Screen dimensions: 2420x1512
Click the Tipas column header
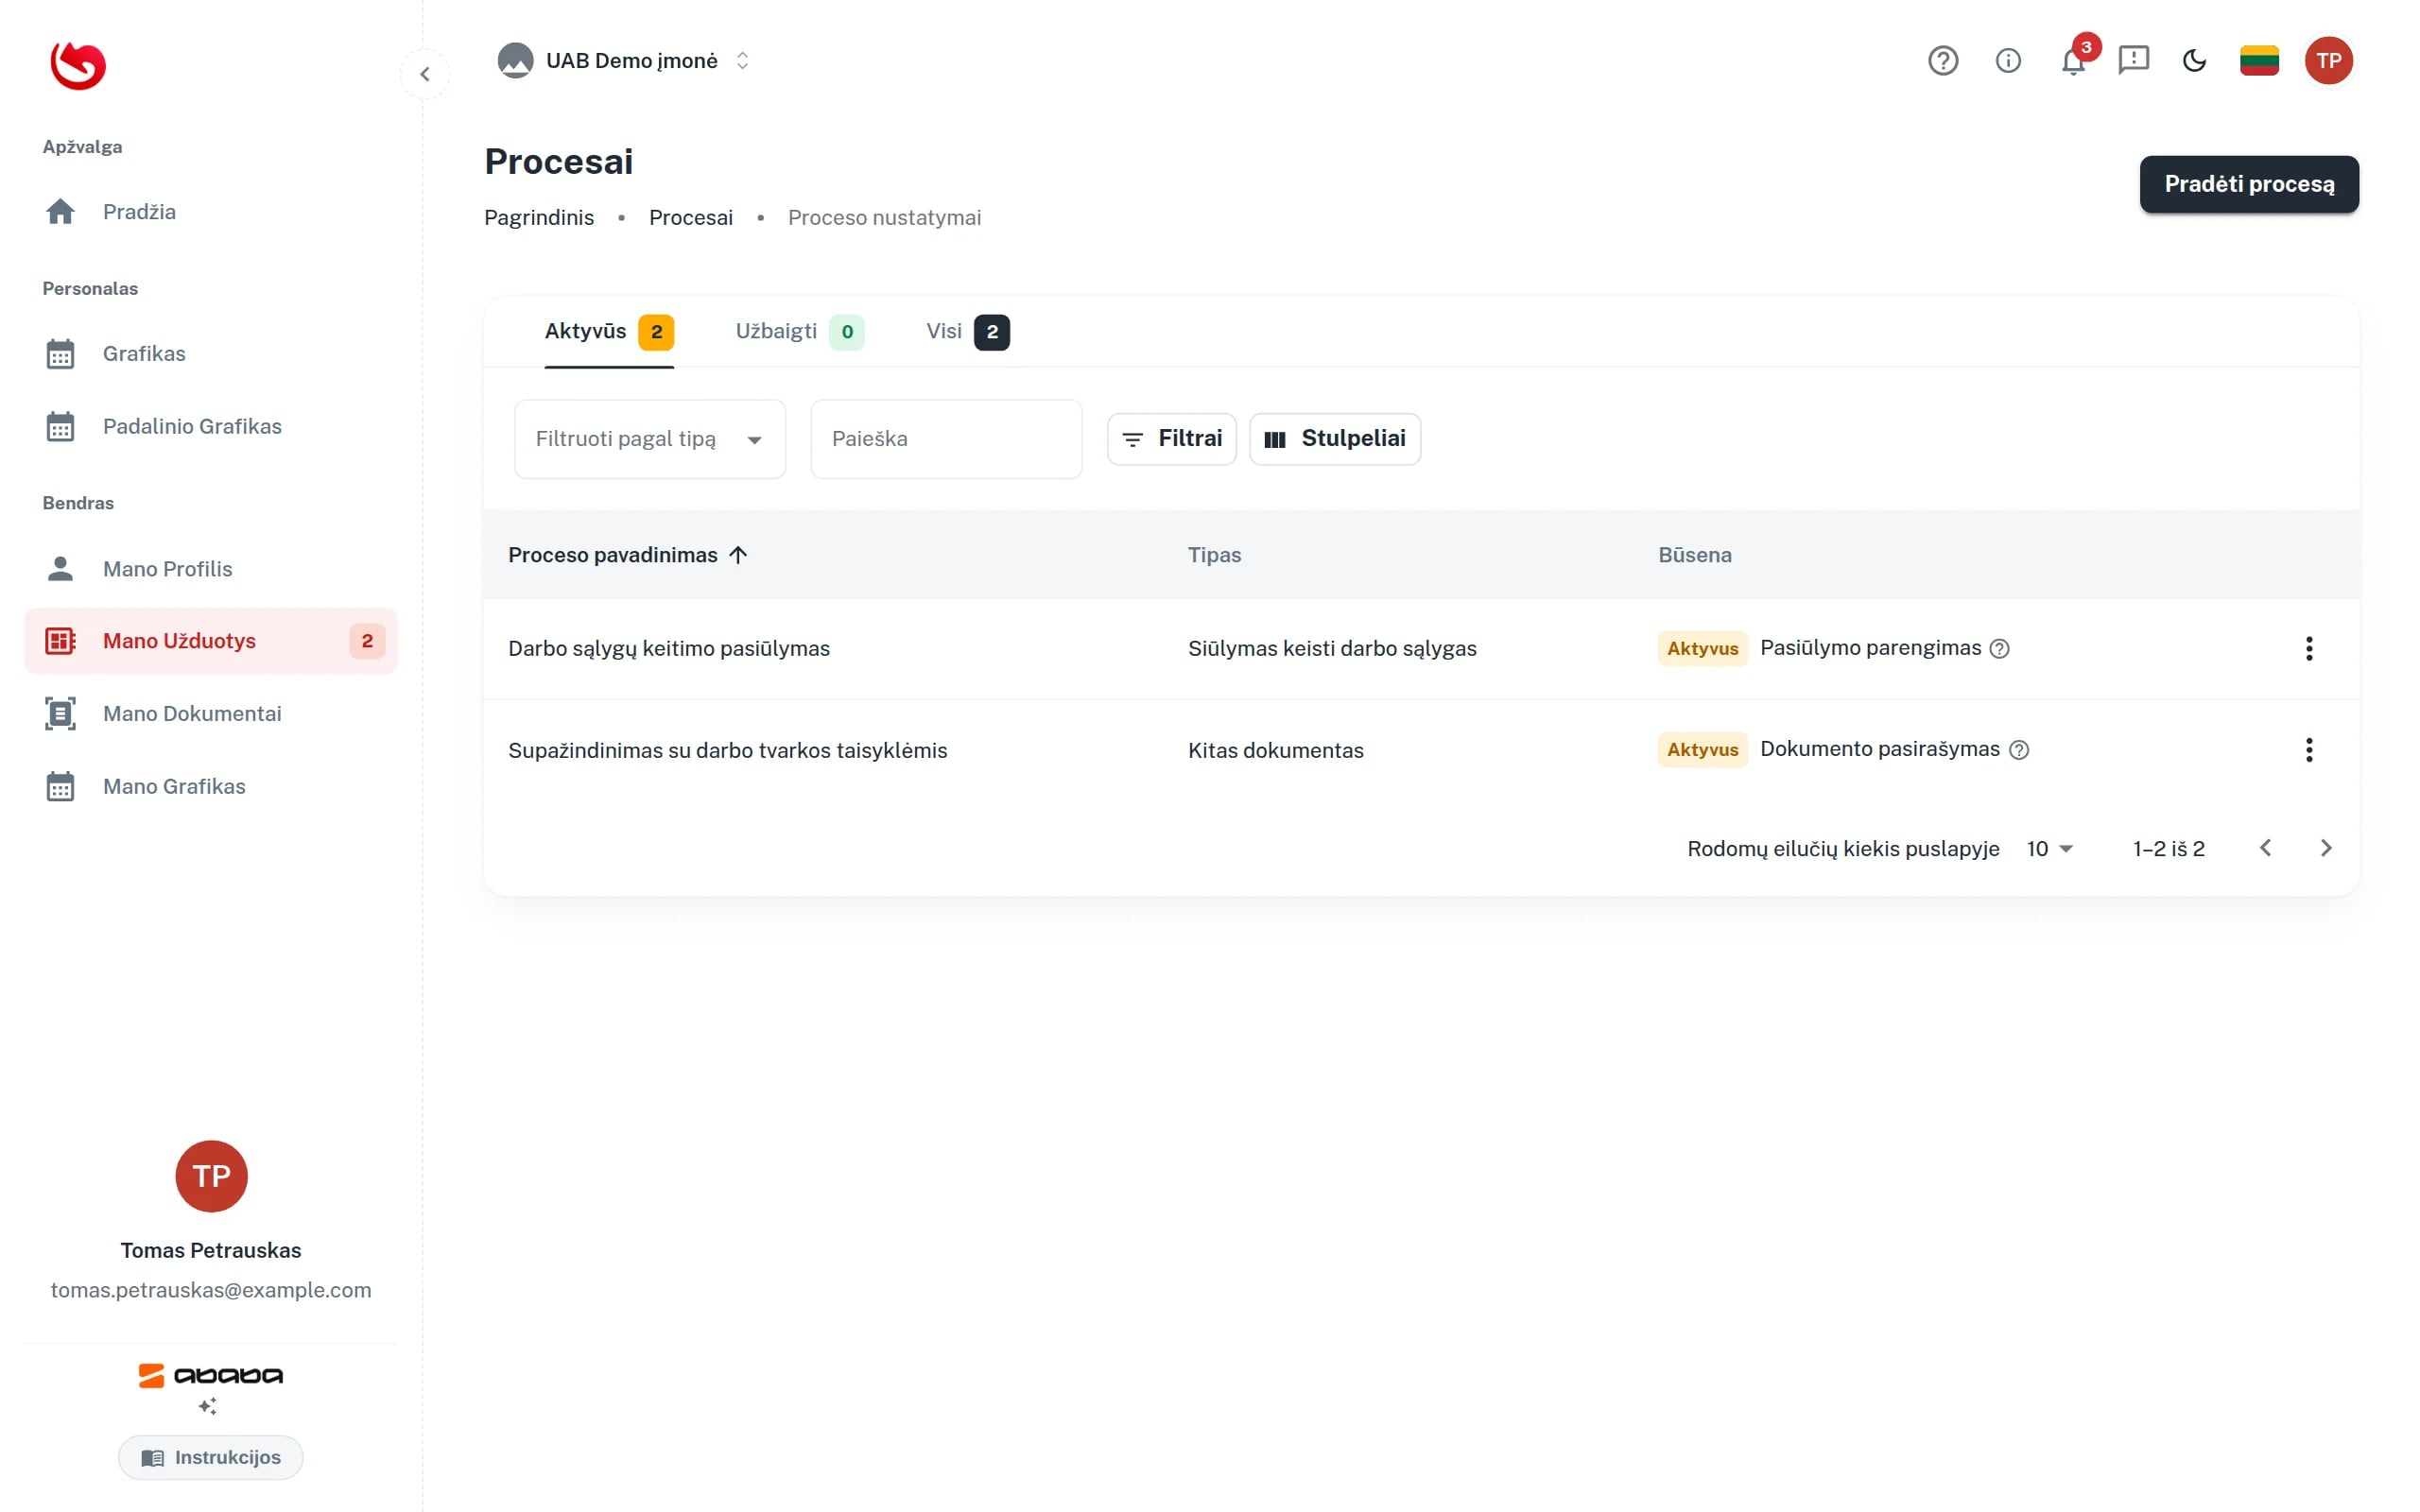point(1214,555)
